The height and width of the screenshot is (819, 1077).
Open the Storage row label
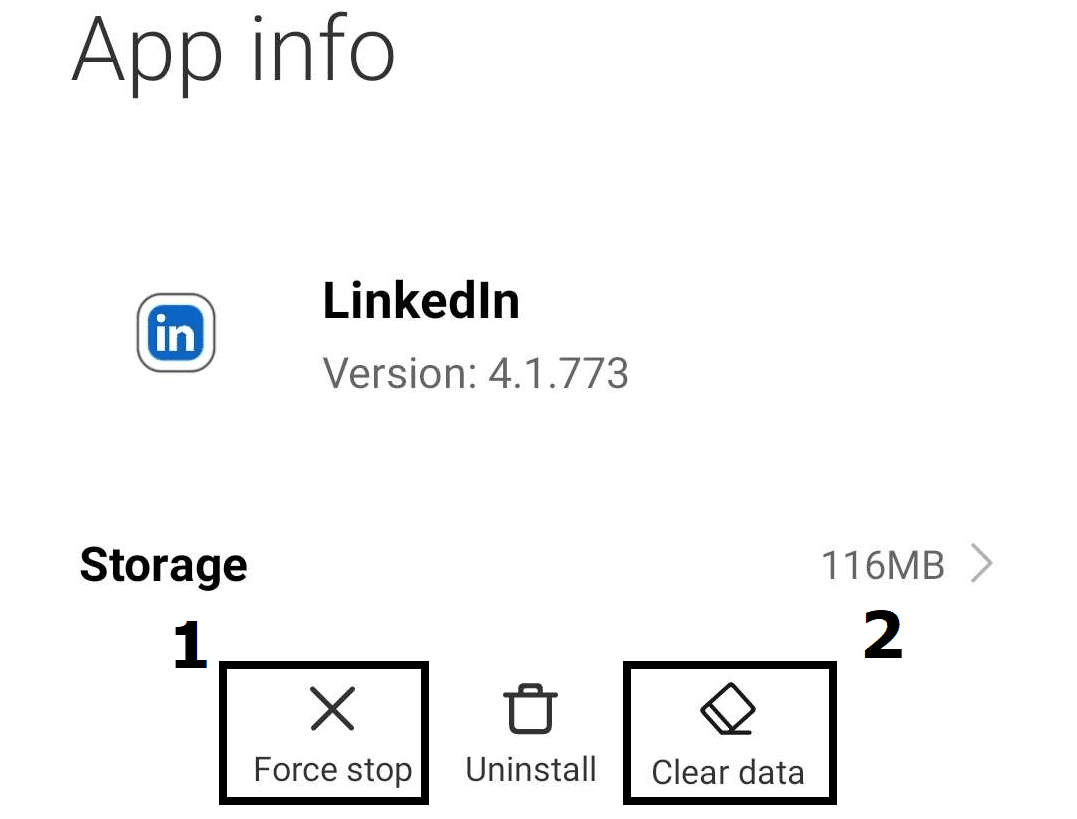click(x=163, y=565)
